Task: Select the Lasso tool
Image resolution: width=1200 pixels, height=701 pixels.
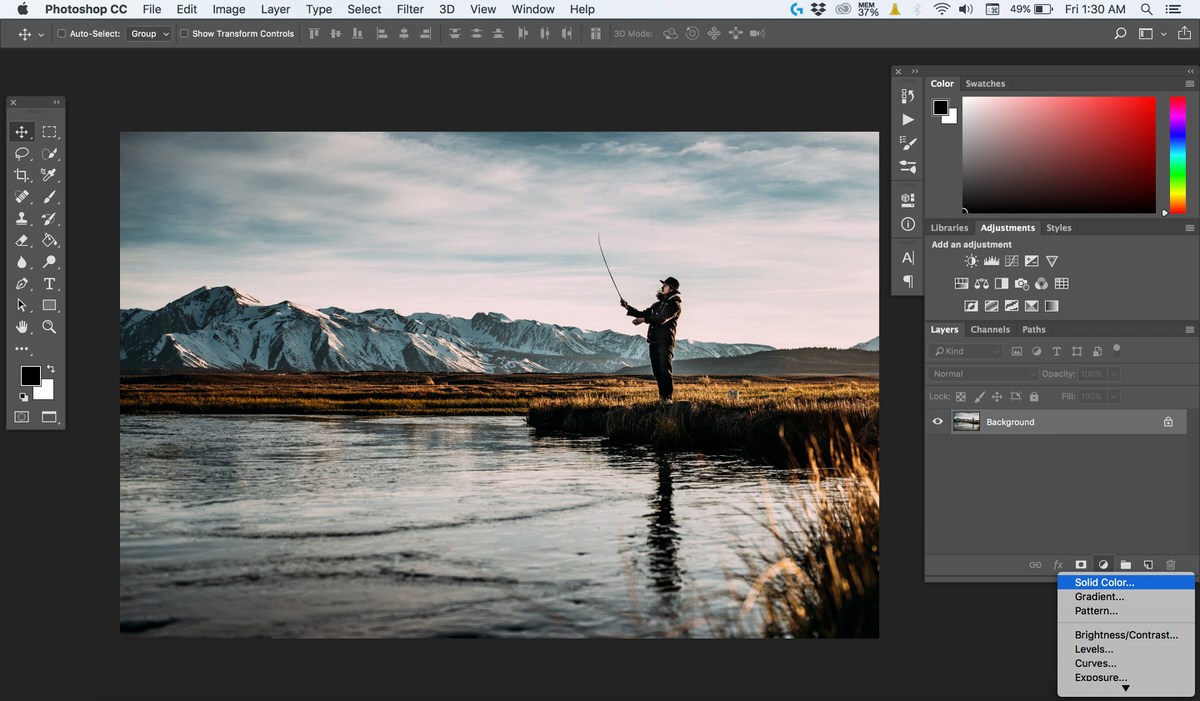Action: click(21, 154)
